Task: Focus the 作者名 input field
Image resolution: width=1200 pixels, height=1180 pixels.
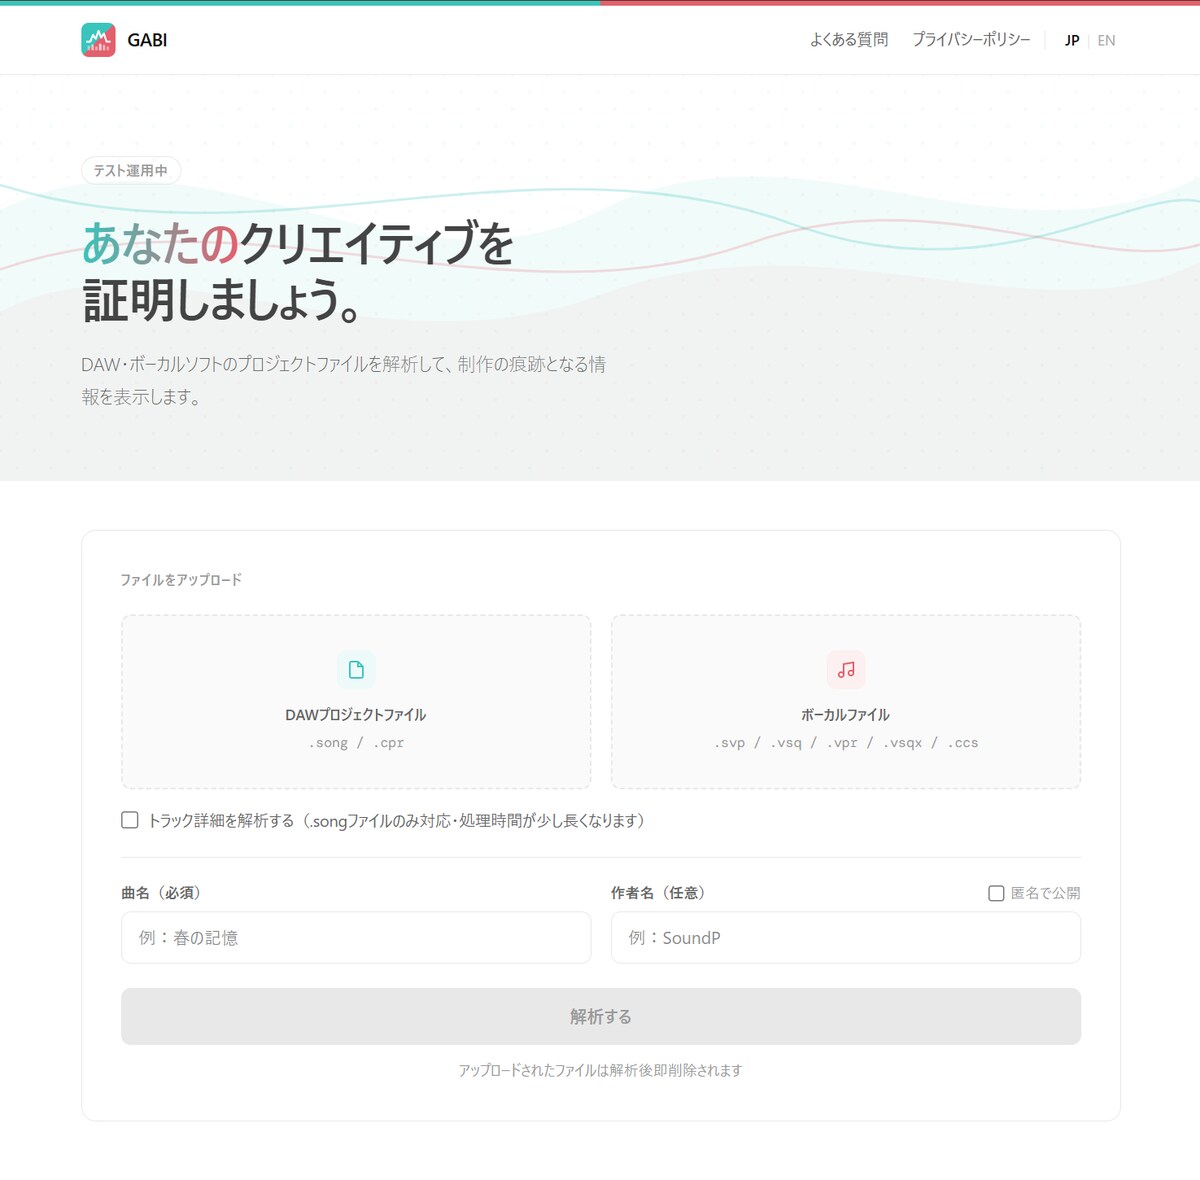Action: point(846,937)
